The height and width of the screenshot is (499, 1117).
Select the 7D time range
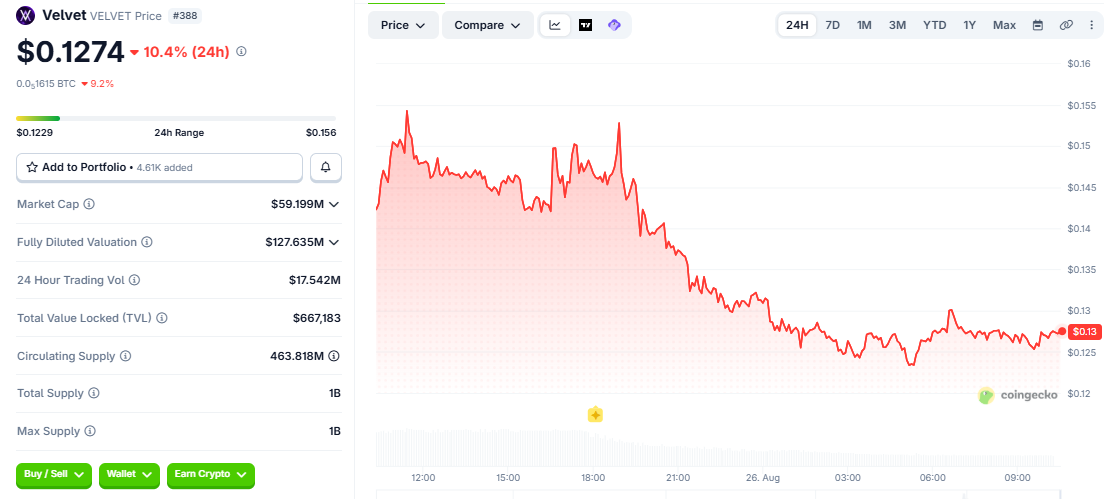click(x=832, y=25)
